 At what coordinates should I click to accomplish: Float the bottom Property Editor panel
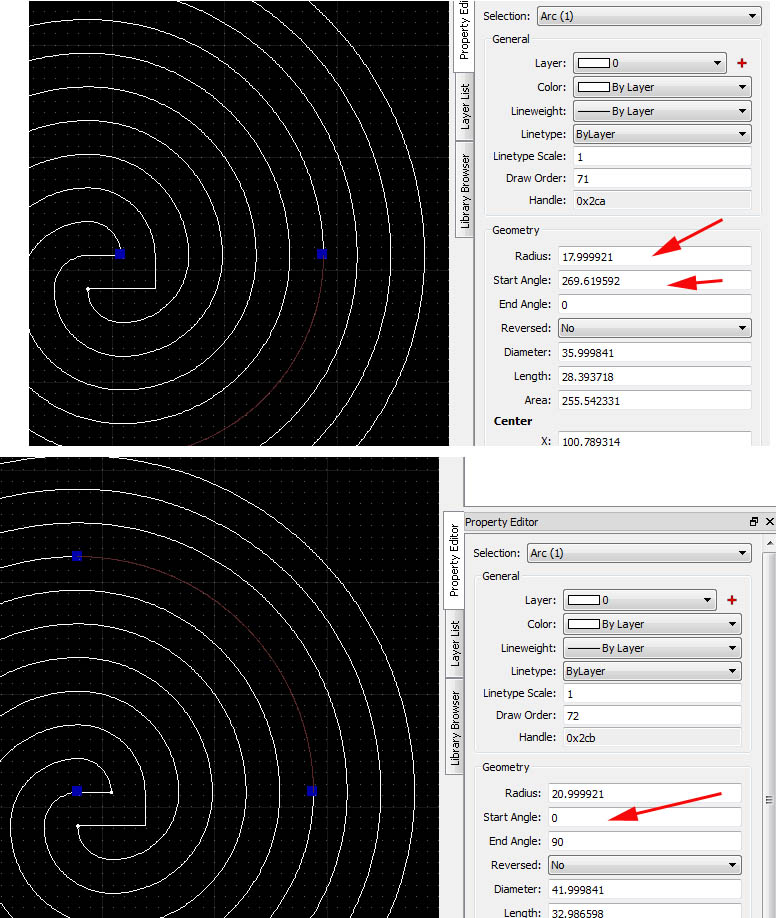pos(754,521)
